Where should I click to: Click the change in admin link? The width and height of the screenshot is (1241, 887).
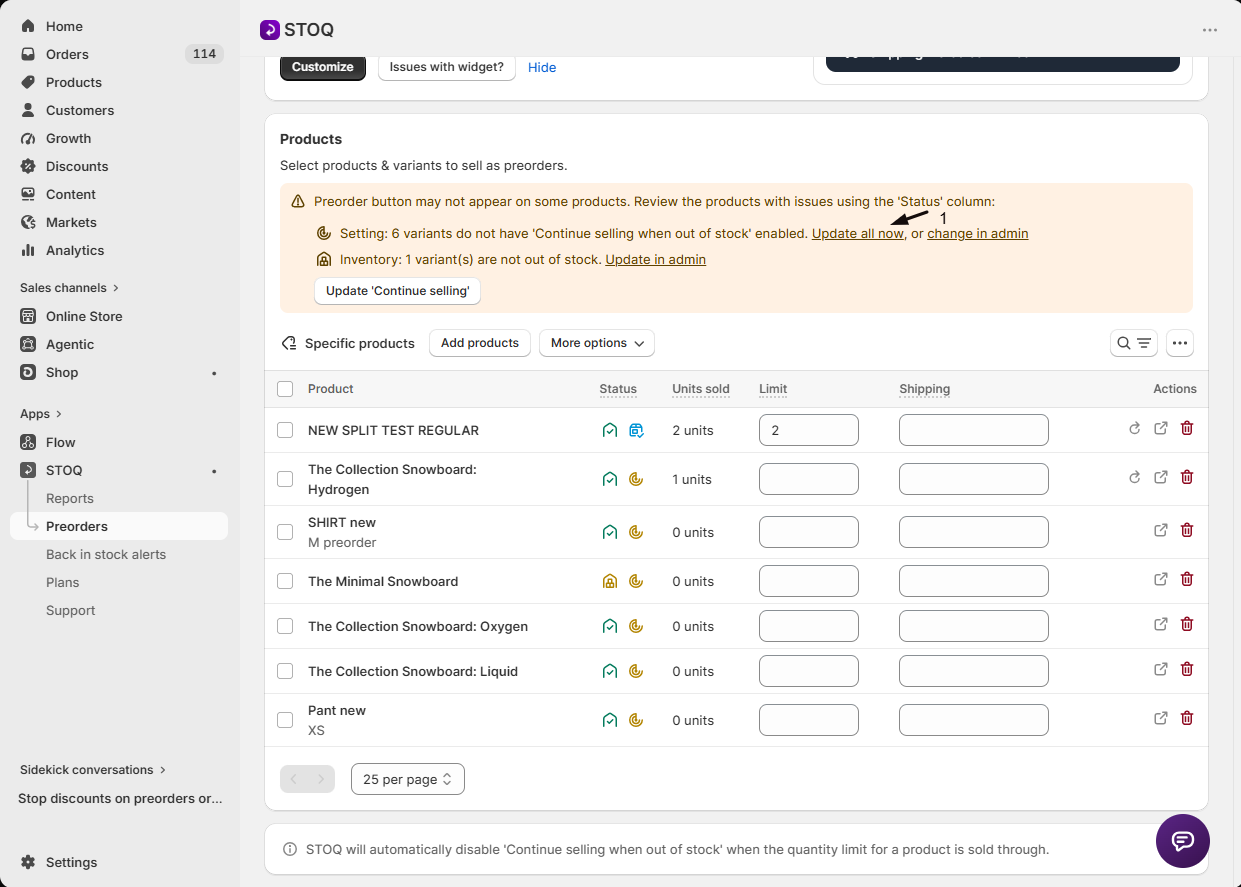pos(978,233)
